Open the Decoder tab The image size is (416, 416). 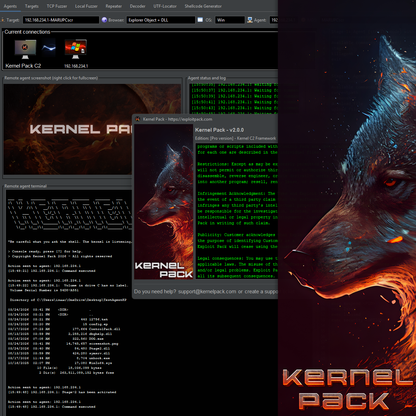point(137,6)
